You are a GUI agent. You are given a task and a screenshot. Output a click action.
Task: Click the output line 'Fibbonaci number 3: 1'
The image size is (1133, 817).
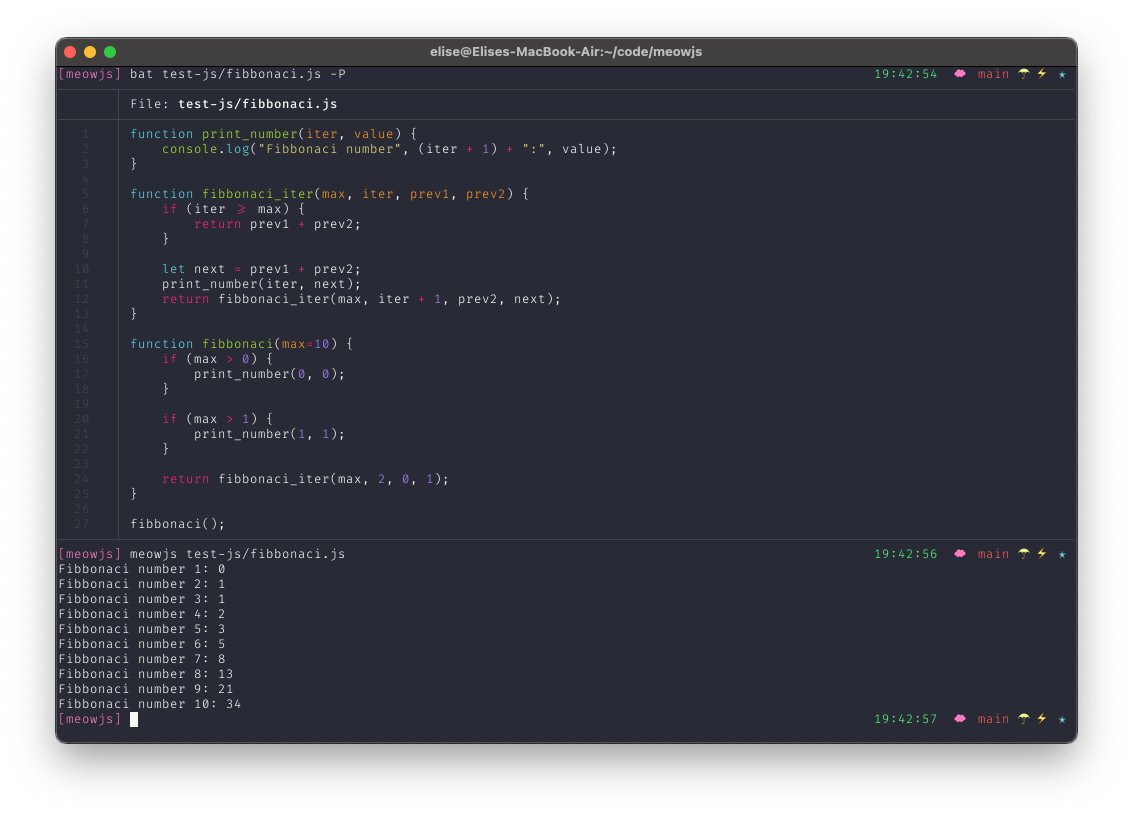pyautogui.click(x=142, y=599)
